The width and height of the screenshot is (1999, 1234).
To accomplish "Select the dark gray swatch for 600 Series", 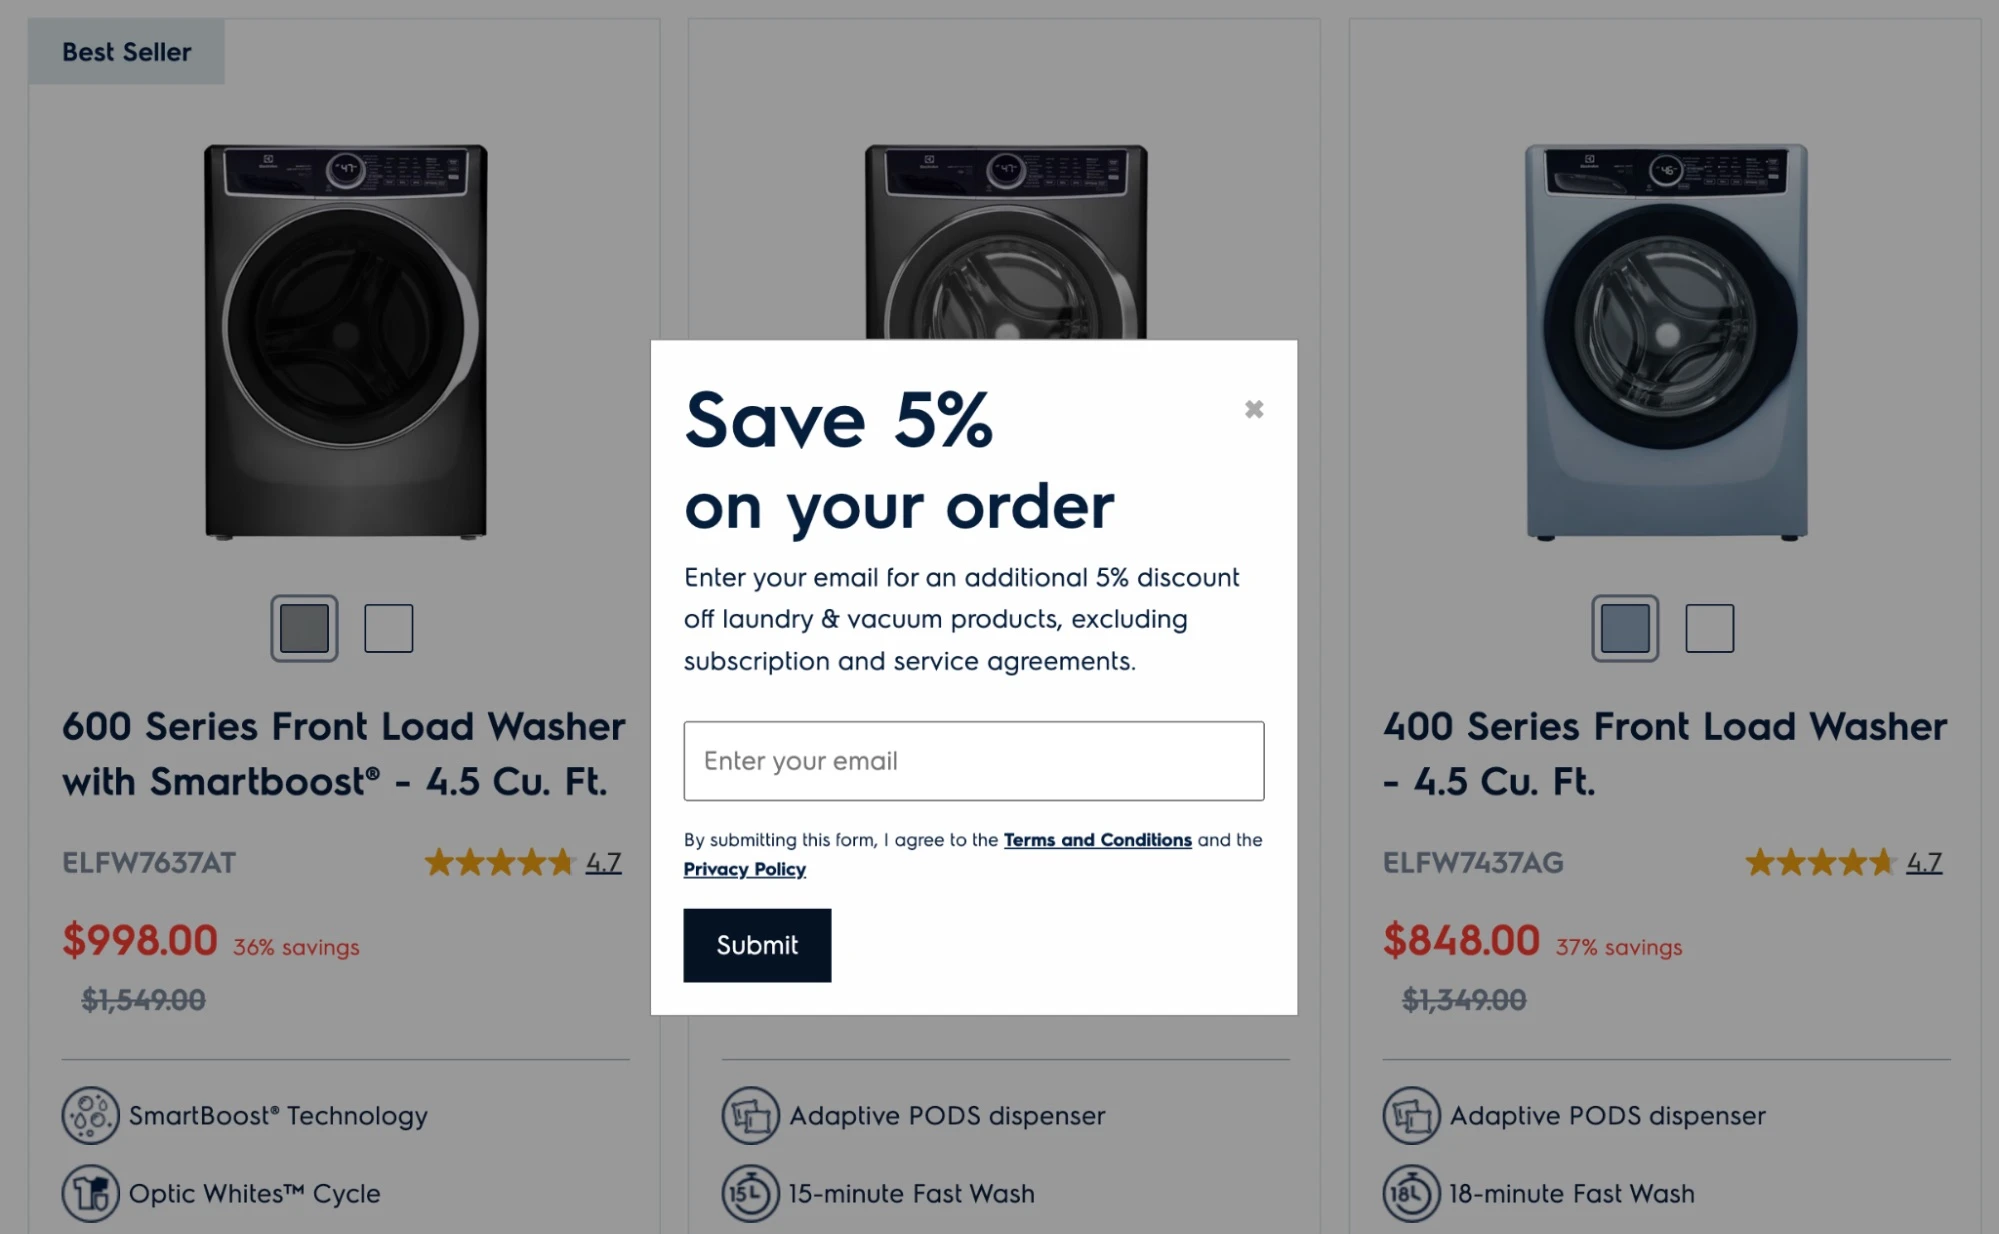I will point(304,629).
